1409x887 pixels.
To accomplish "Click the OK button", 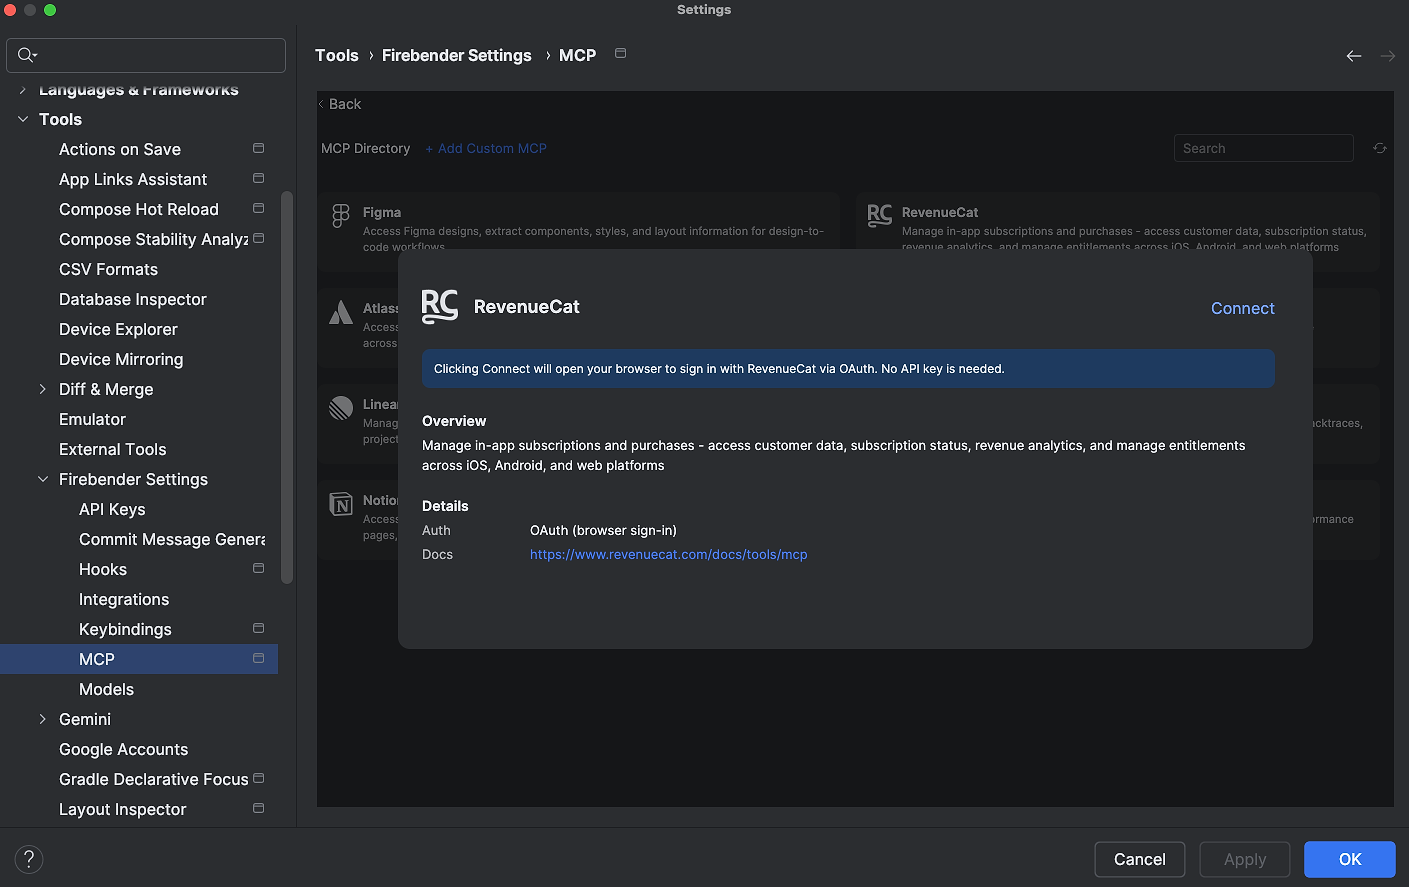I will point(1350,859).
